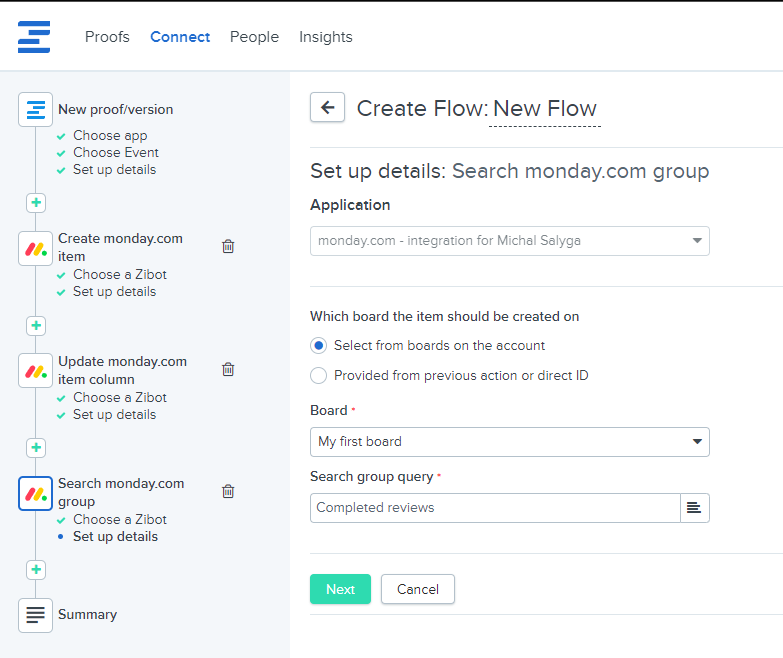Edit the flow name 'New Flow'
Image resolution: width=783 pixels, height=658 pixels.
tap(545, 109)
